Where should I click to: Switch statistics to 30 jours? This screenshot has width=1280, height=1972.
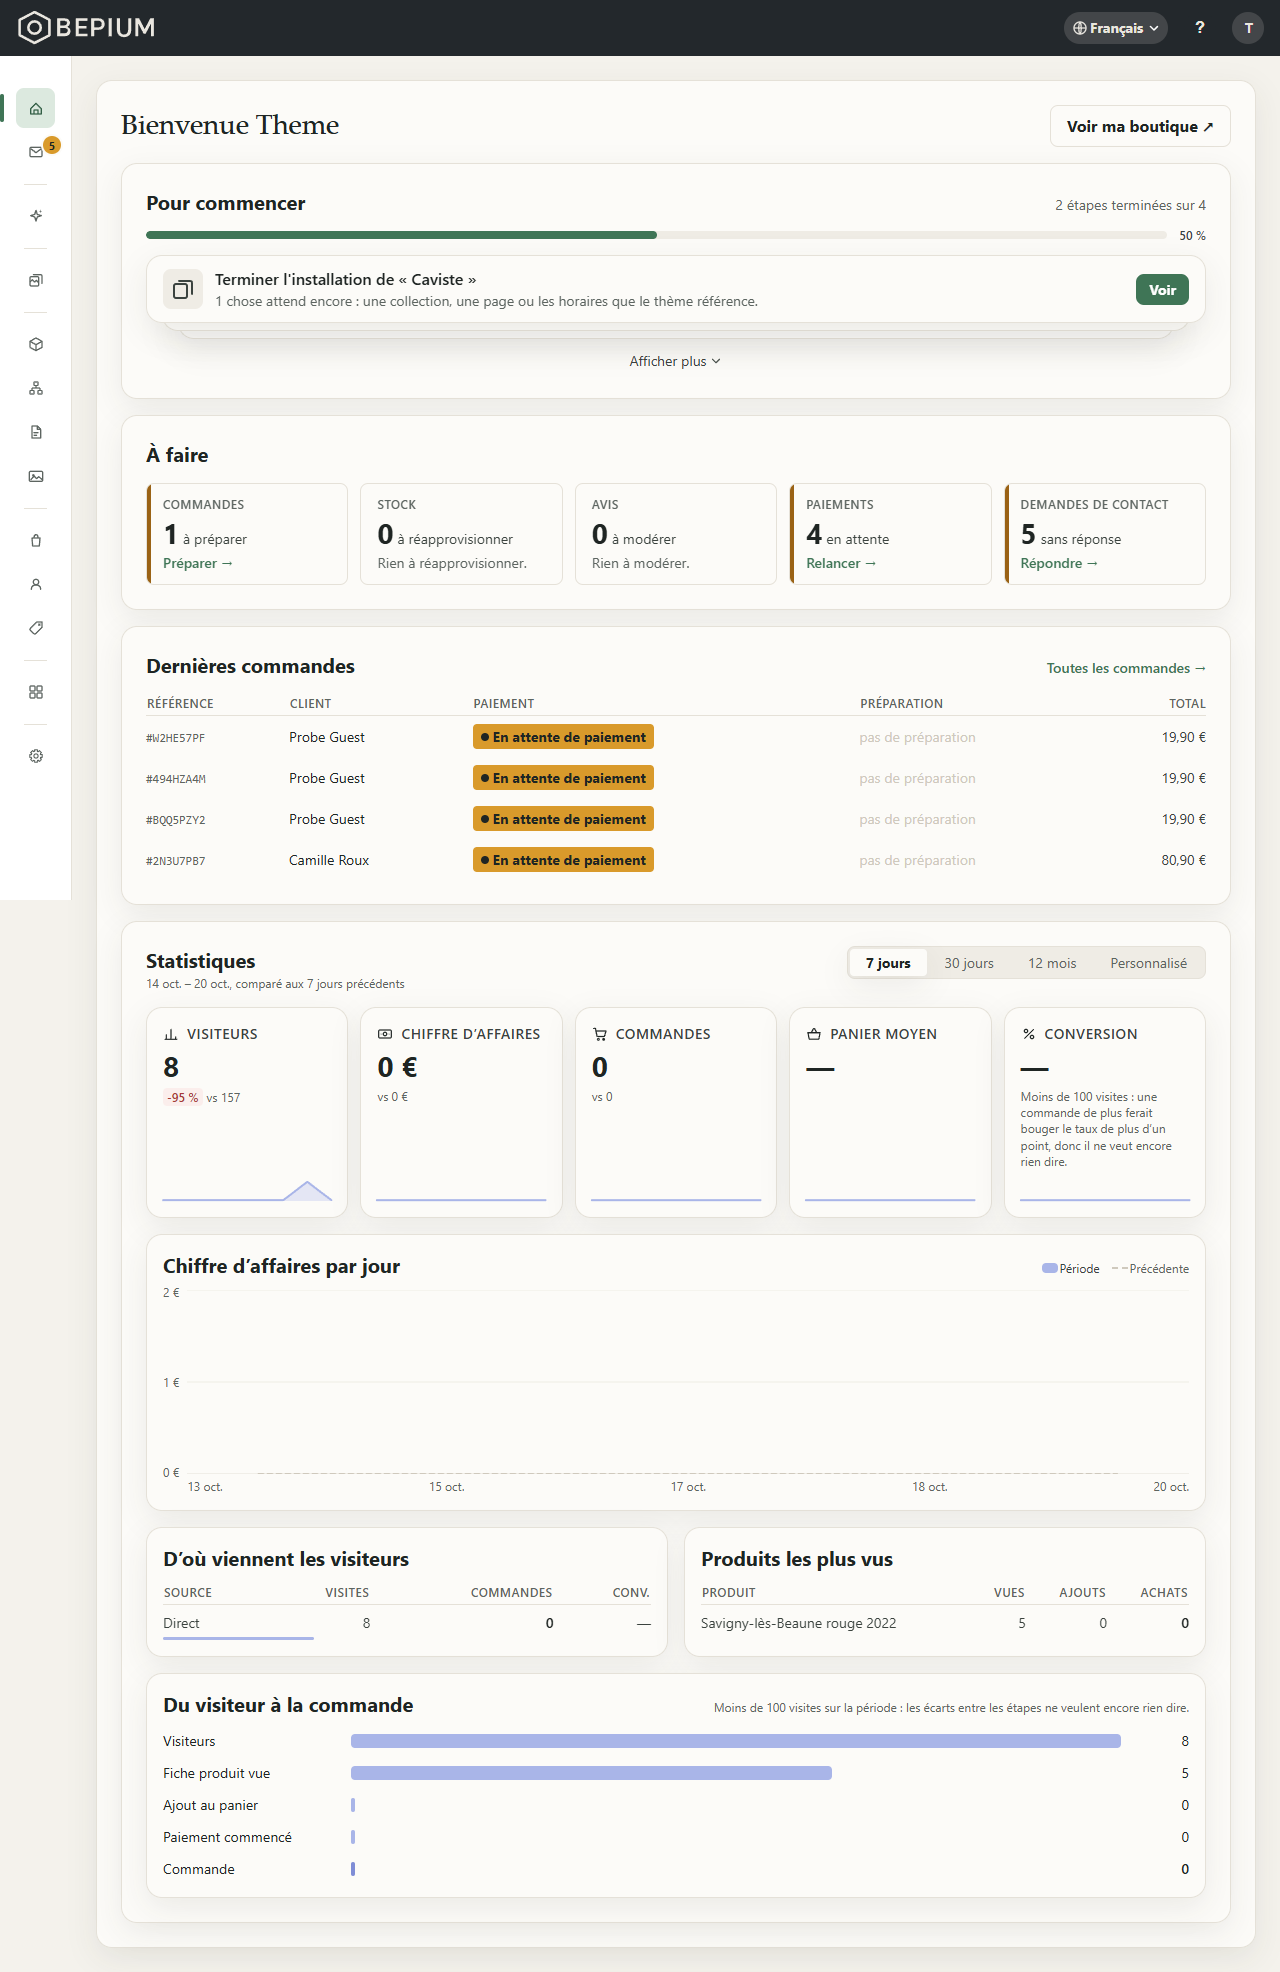(x=969, y=963)
